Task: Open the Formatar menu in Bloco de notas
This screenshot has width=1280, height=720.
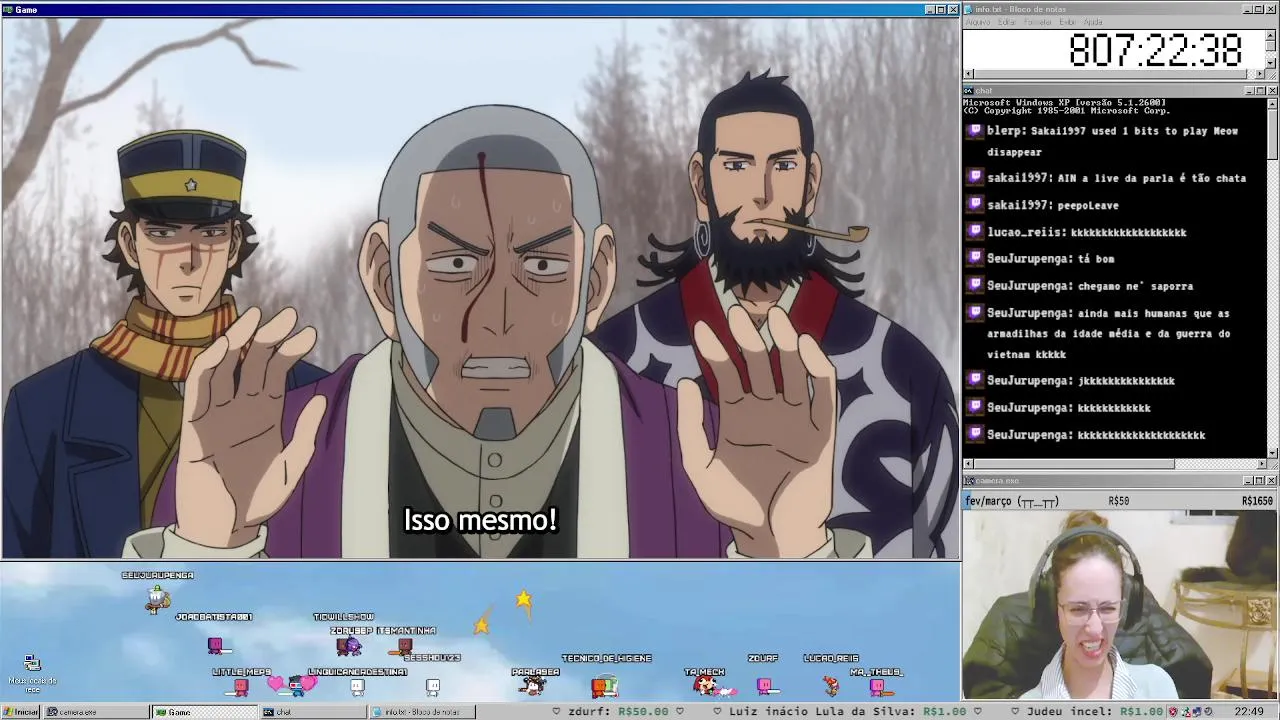Action: point(1038,22)
